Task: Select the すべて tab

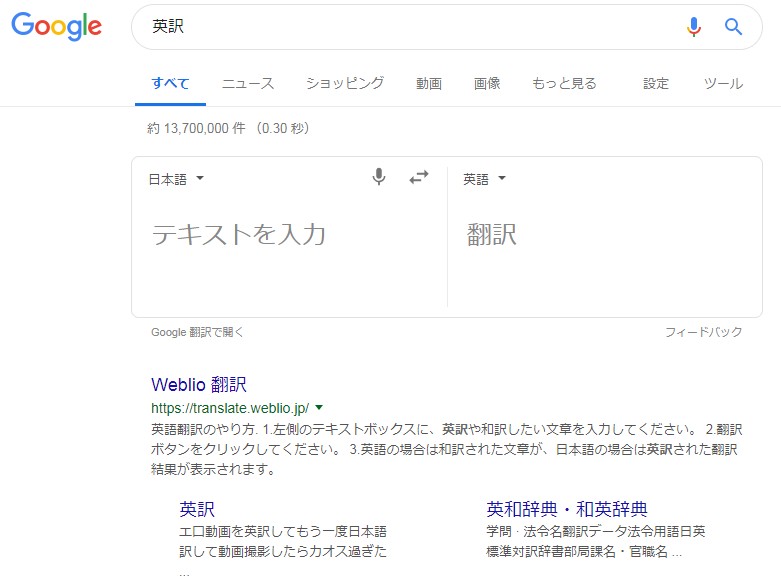Action: point(170,83)
